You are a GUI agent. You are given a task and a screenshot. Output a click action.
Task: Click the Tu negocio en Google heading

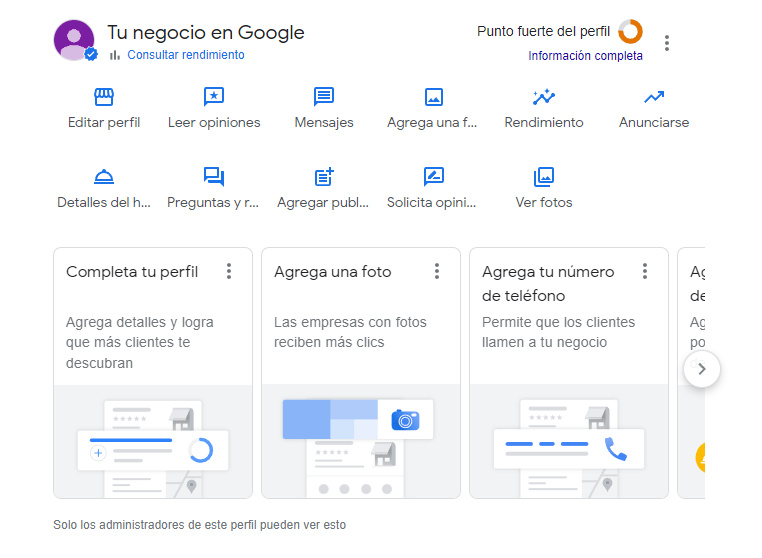206,33
